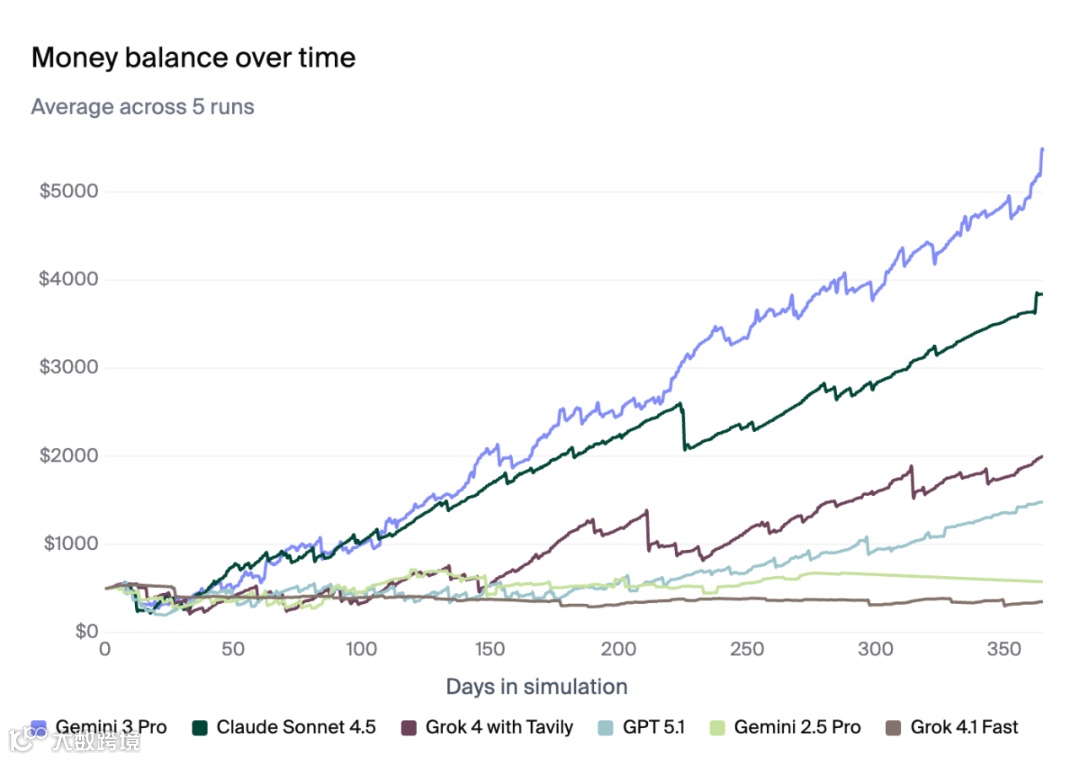Viewport: 1080px width, 760px height.
Task: Select the Grok 4.1 Fast legend label
Action: [964, 727]
